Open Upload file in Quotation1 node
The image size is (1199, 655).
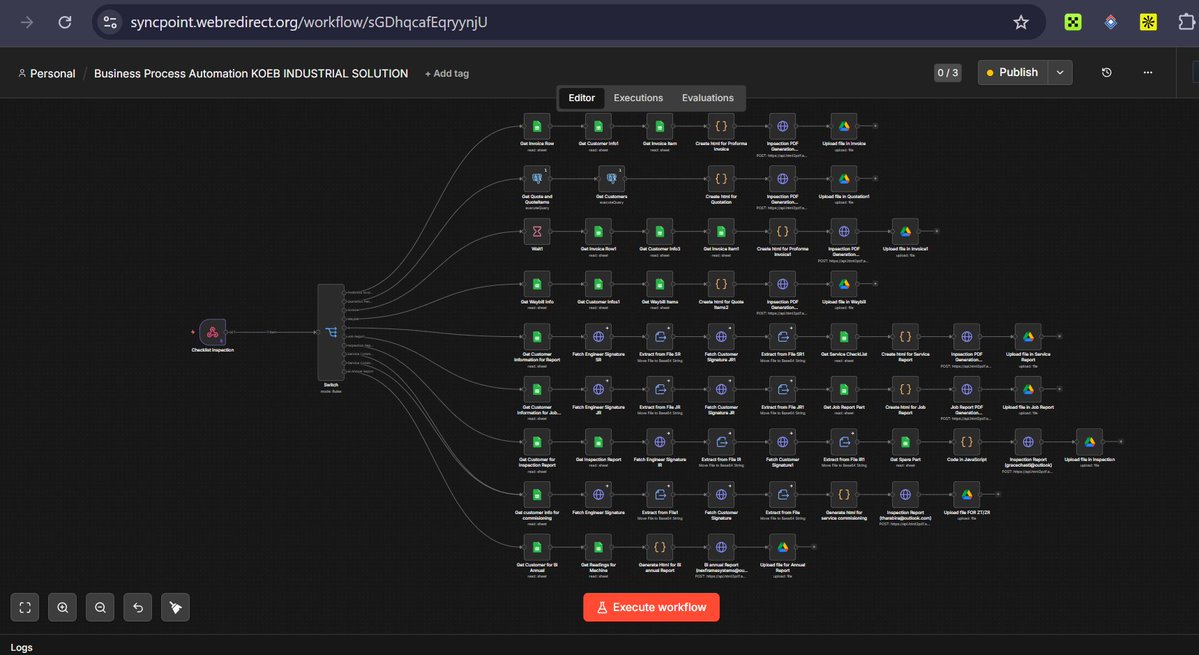[x=844, y=179]
